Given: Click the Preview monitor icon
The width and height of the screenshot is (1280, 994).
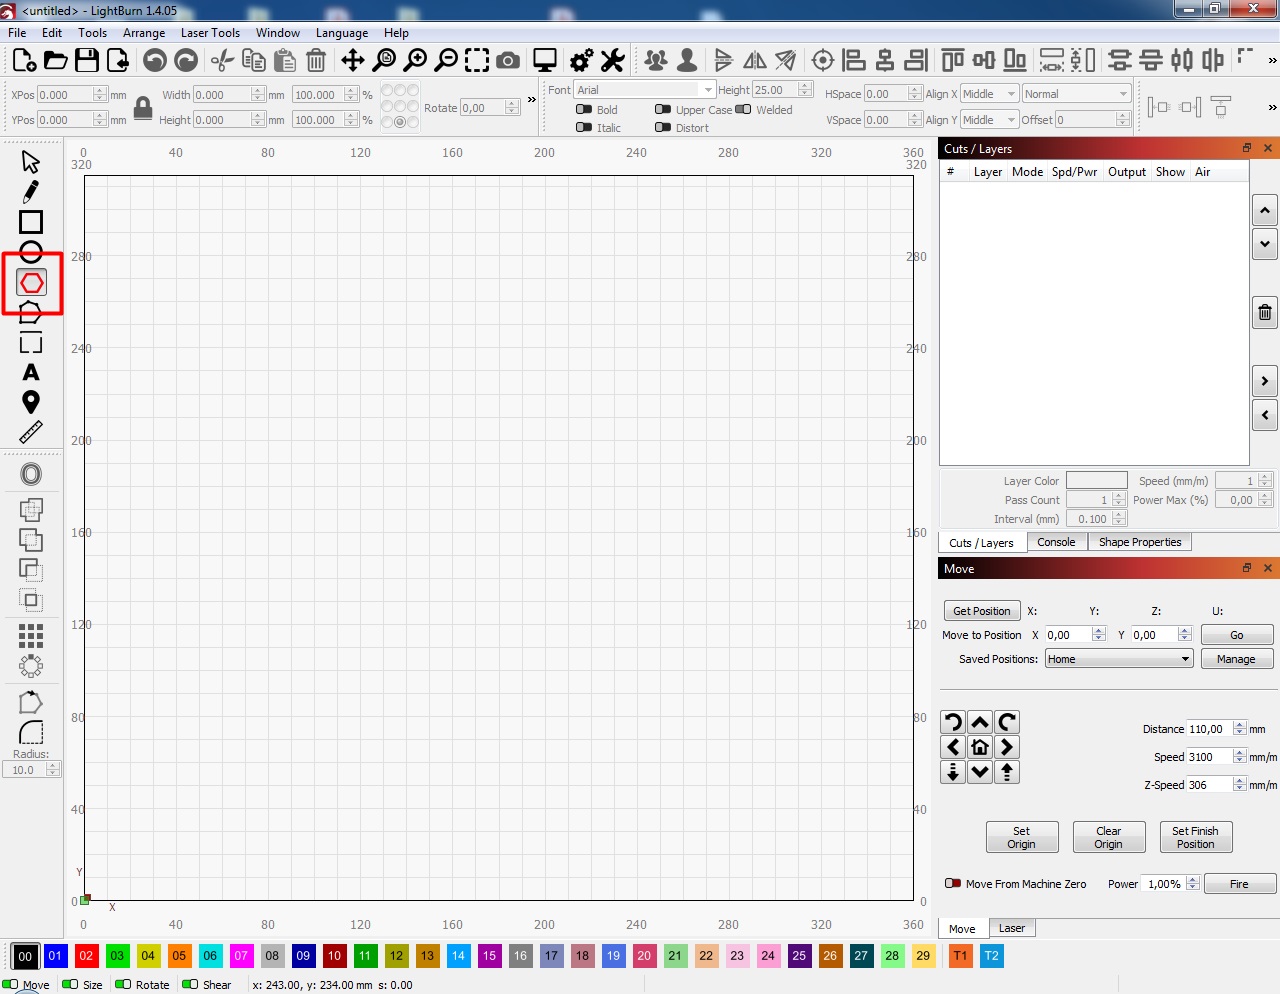Looking at the screenshot, I should tap(545, 61).
